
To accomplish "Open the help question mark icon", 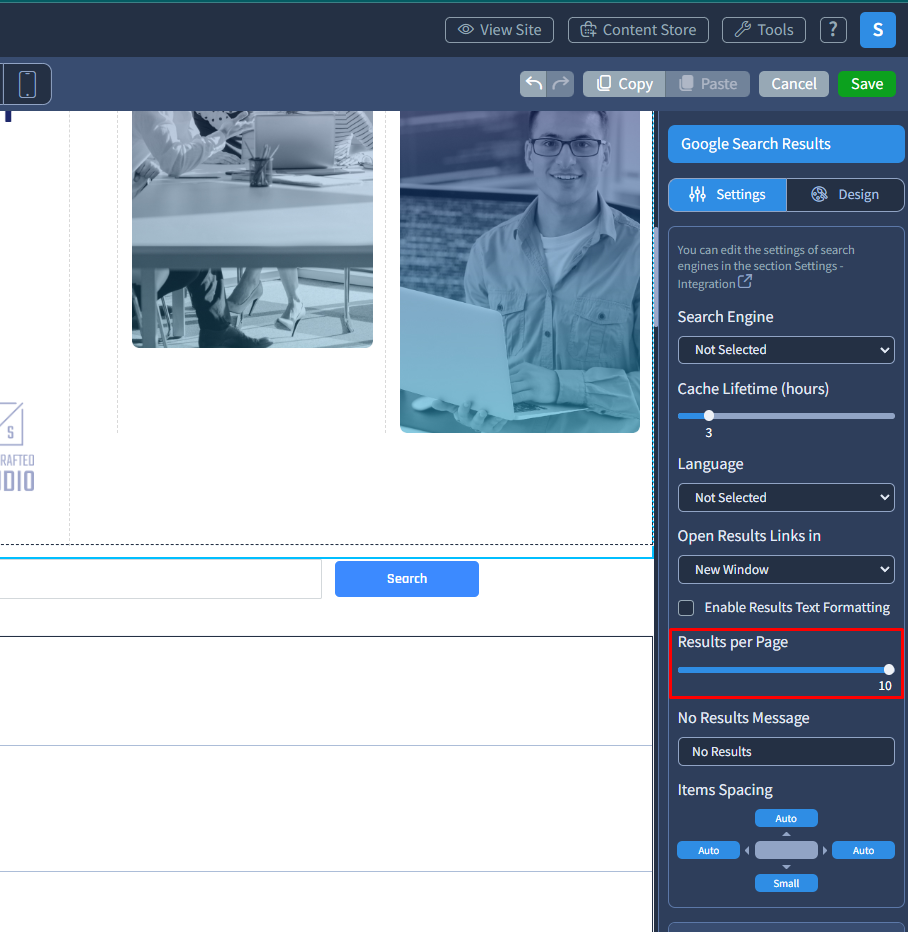I will [833, 30].
